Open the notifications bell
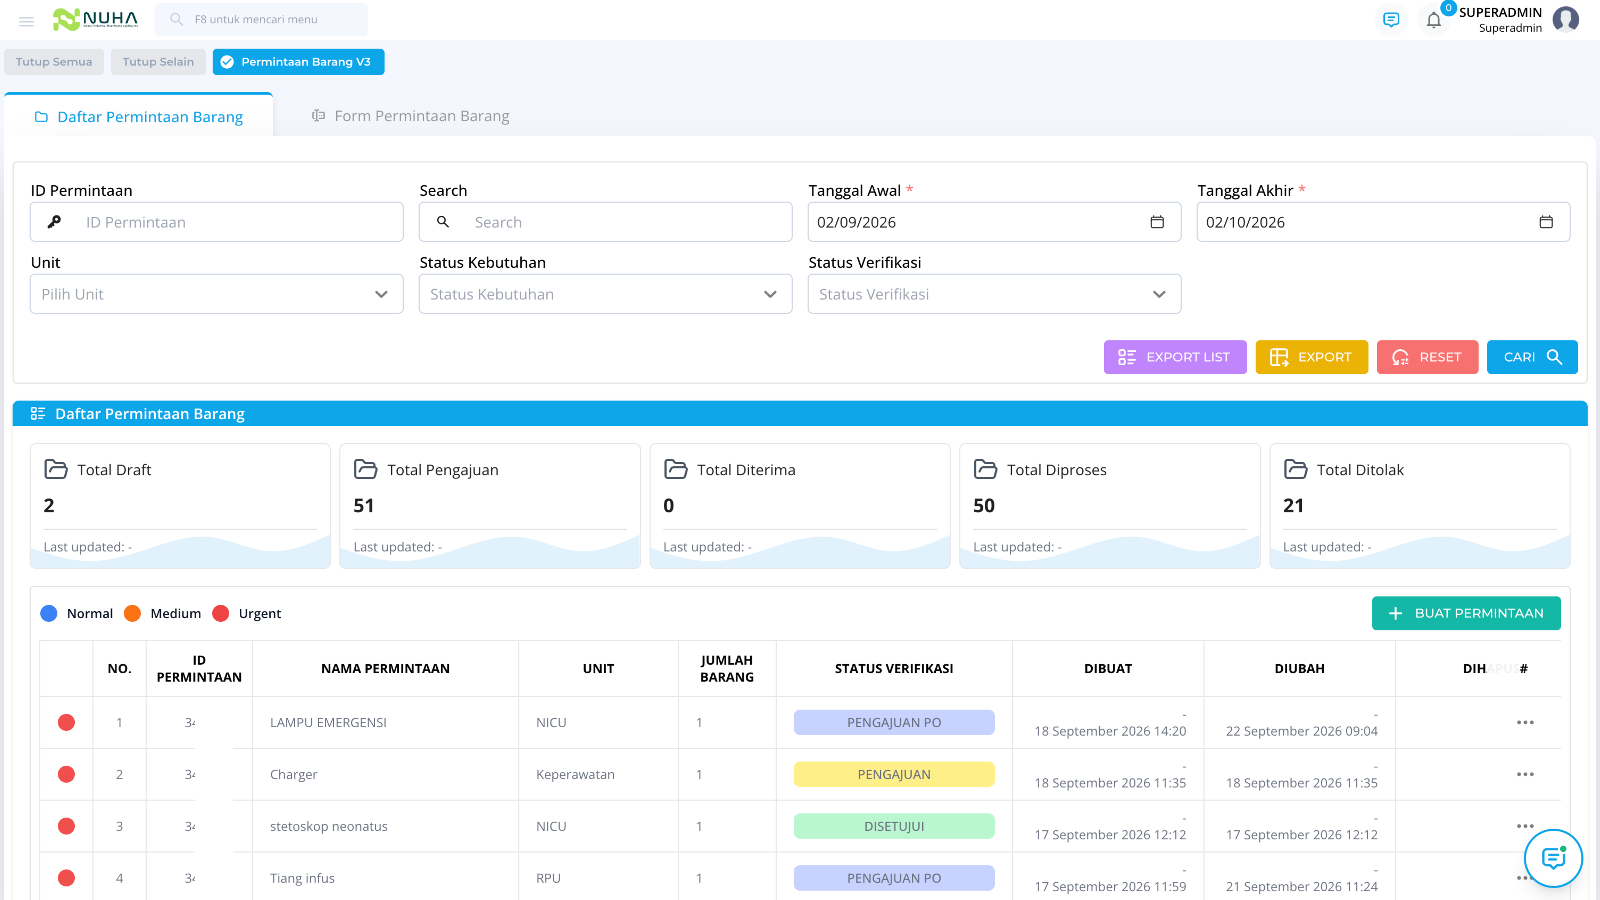 pyautogui.click(x=1434, y=20)
